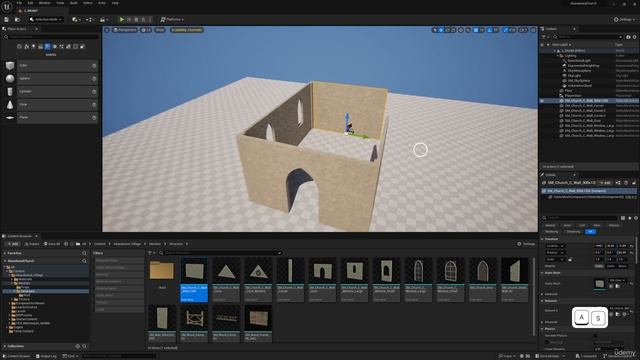Toggle visibility of selected SM_Church_C_Wall_300x150 row
Image resolution: width=640 pixels, height=360 pixels.
point(542,100)
